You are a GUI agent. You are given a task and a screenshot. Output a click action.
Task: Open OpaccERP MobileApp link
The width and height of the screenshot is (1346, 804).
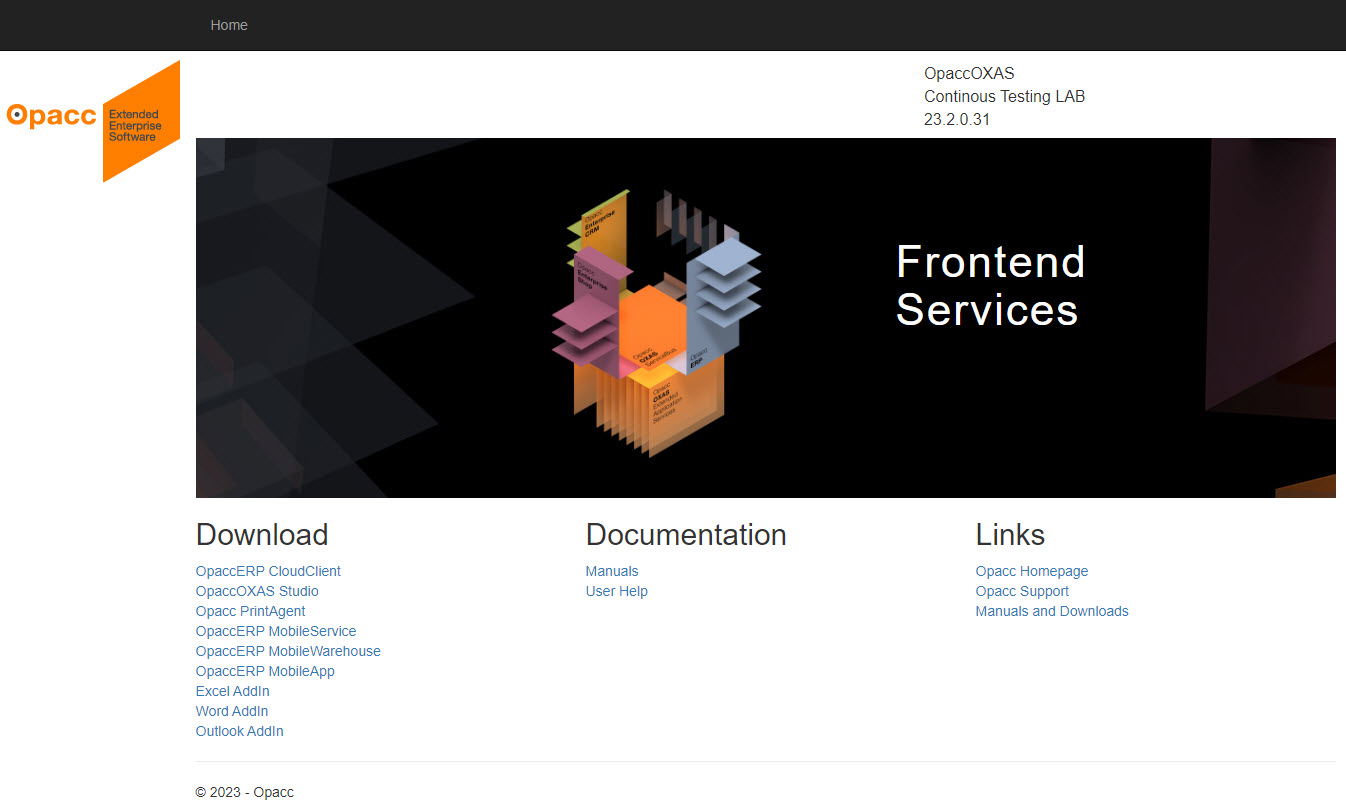[265, 671]
